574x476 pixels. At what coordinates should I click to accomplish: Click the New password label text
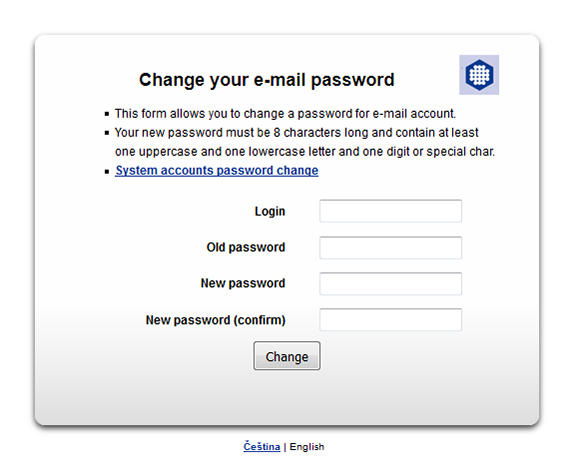point(243,283)
